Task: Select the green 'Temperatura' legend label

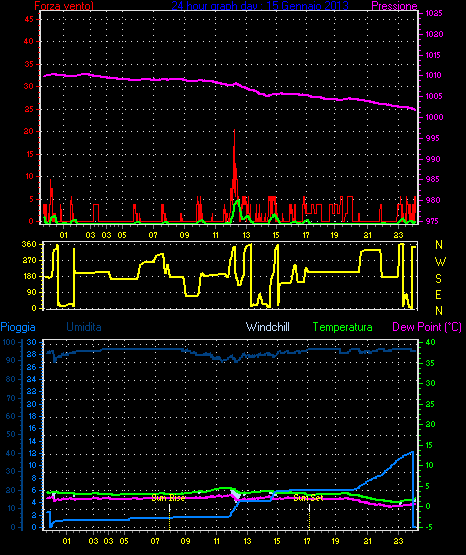Action: point(342,327)
